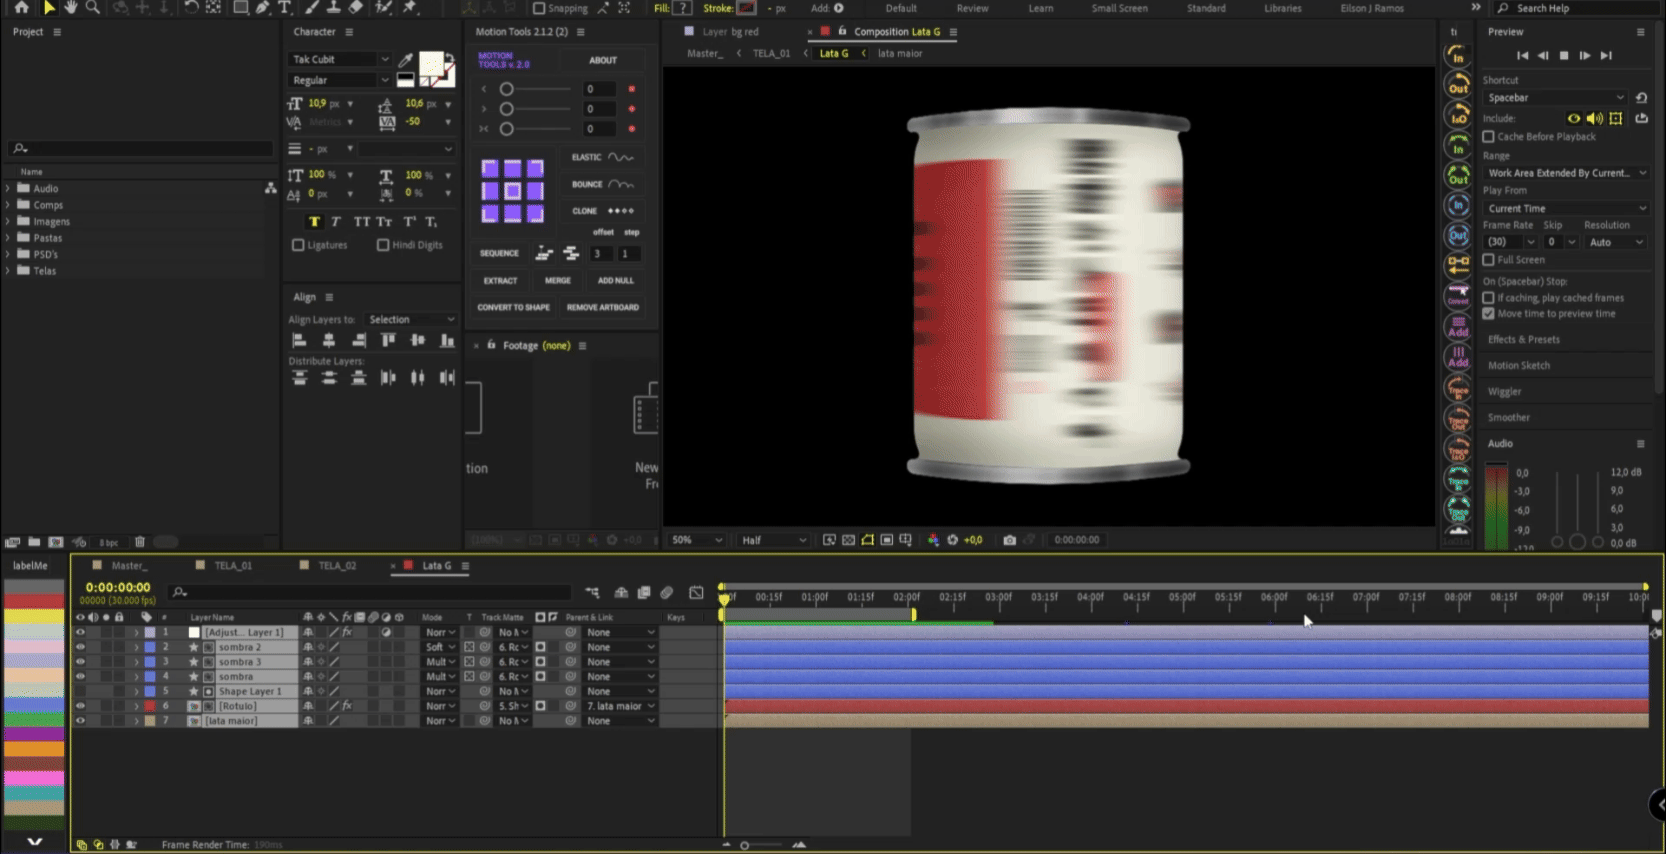Select the Horizontal Type tool
This screenshot has width=1666, height=854.
285,8
